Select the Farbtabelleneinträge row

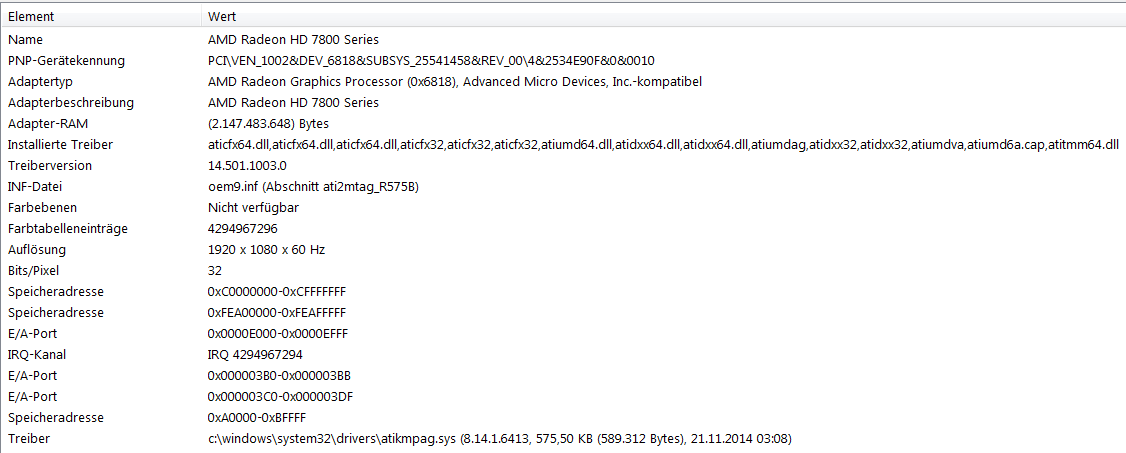tap(563, 228)
